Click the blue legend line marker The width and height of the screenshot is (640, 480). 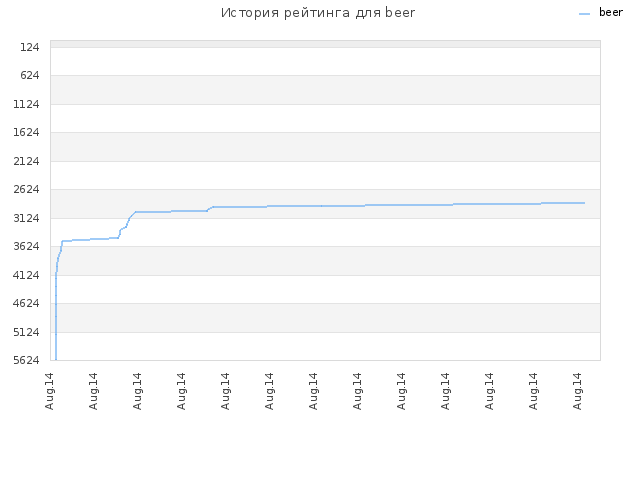coord(584,14)
